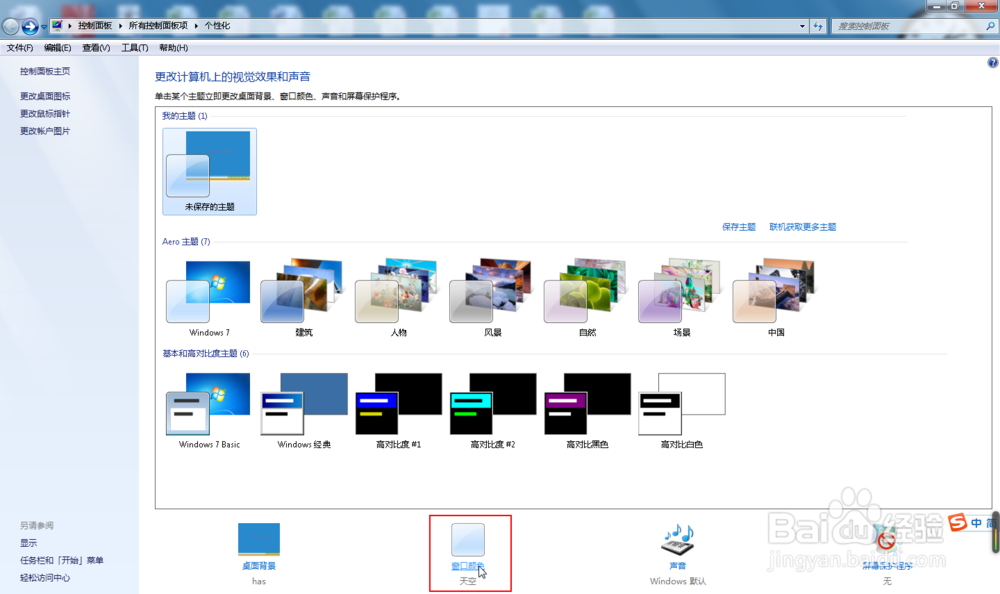Viewport: 1000px width, 594px height.
Task: Click the forward navigation arrow
Action: pos(29,26)
